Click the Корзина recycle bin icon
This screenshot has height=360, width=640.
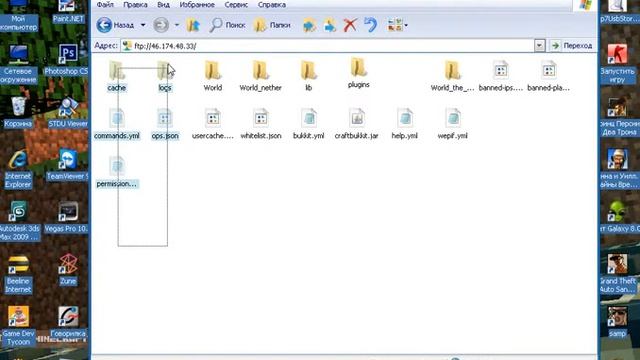[18, 112]
